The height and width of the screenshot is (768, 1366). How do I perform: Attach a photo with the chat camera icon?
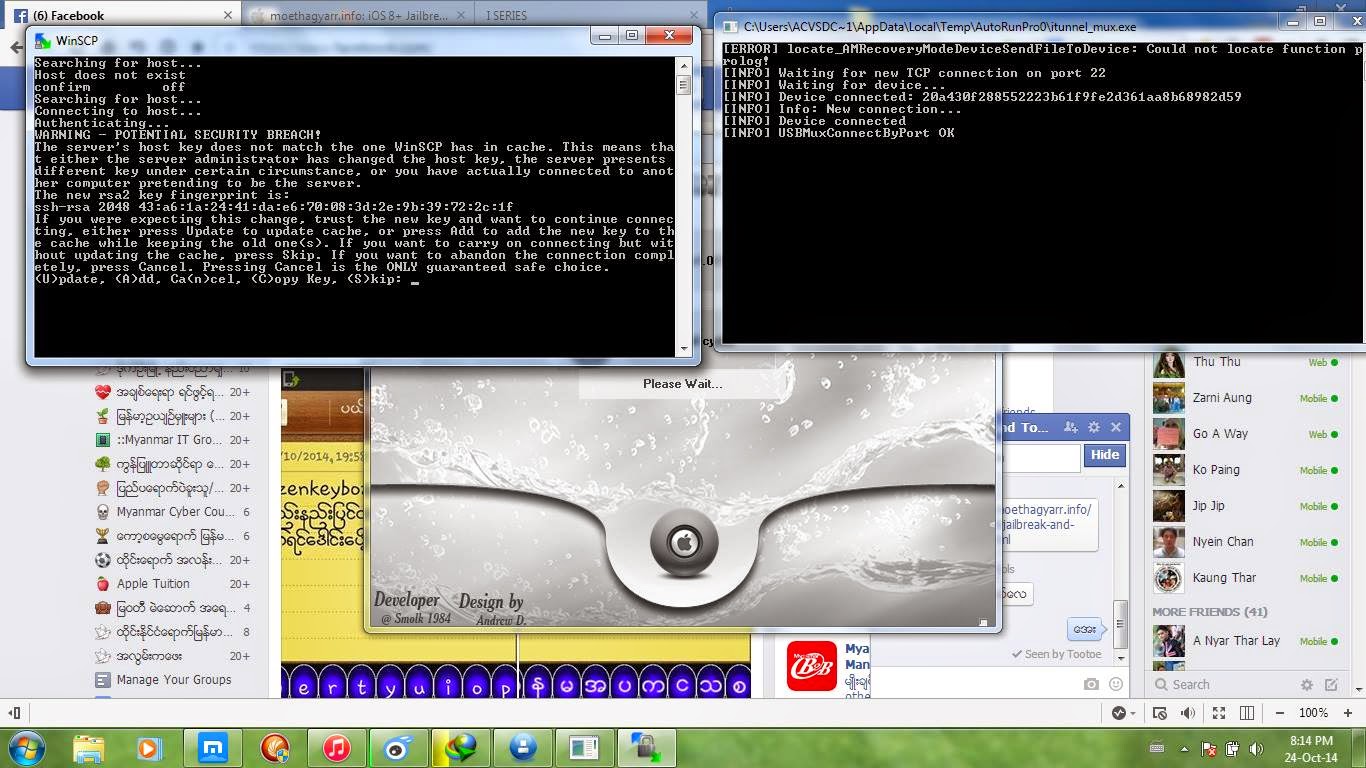(x=1091, y=684)
